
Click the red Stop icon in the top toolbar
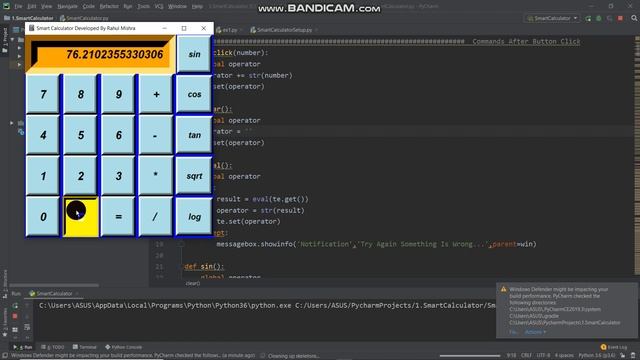coord(620,18)
